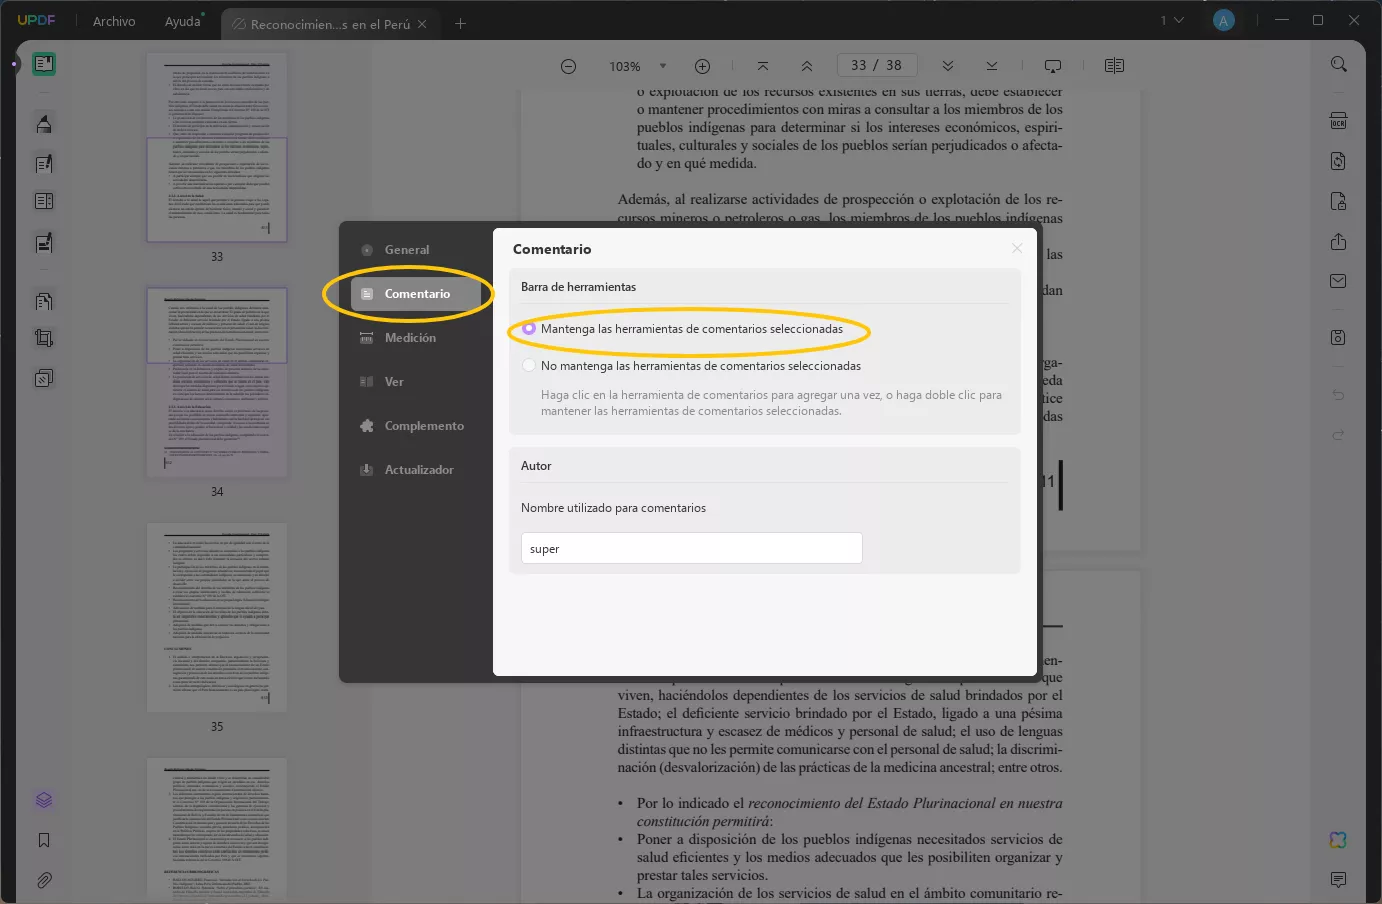Click the zoom percentage value 103%
This screenshot has width=1382, height=904.
[625, 66]
